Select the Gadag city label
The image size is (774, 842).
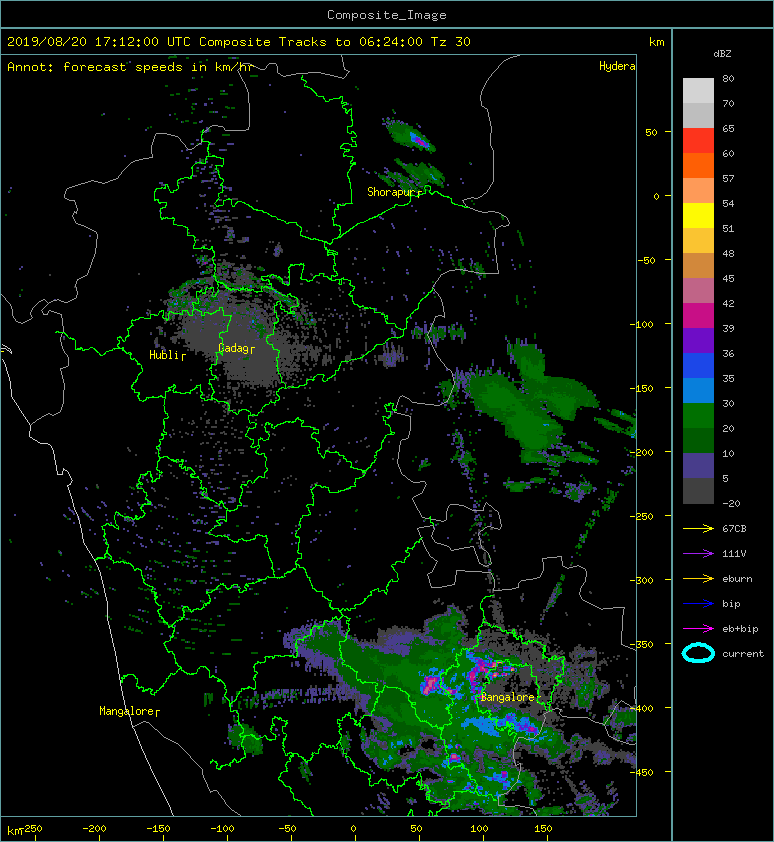(233, 349)
